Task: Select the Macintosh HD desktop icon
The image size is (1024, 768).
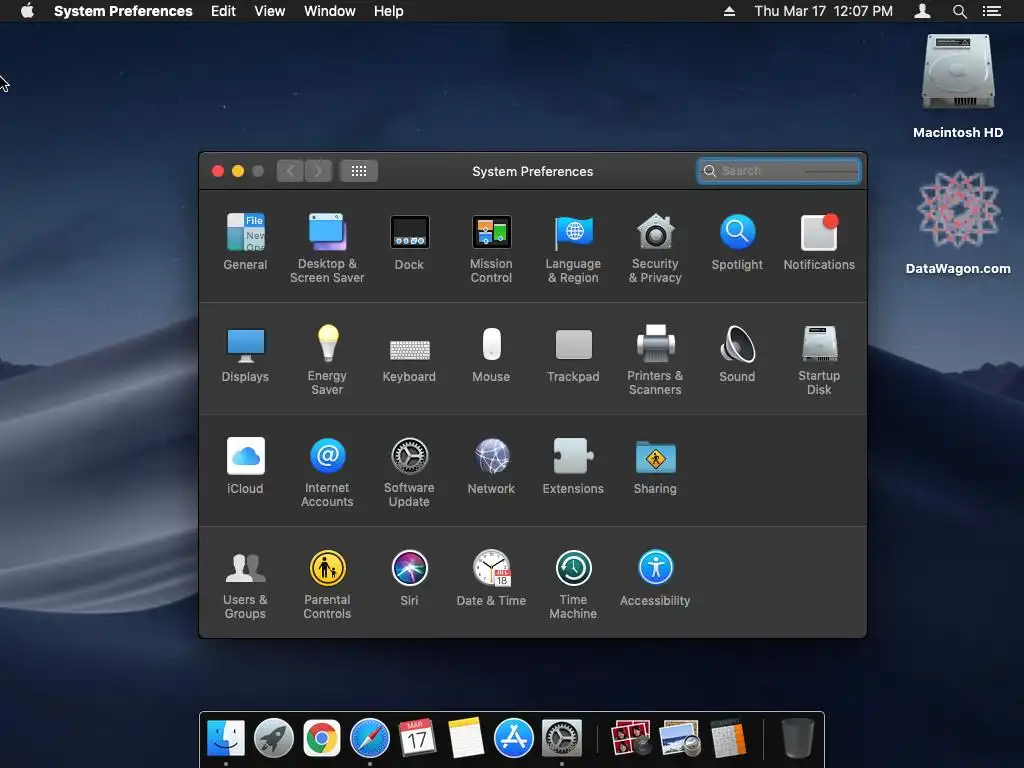Action: (x=958, y=86)
